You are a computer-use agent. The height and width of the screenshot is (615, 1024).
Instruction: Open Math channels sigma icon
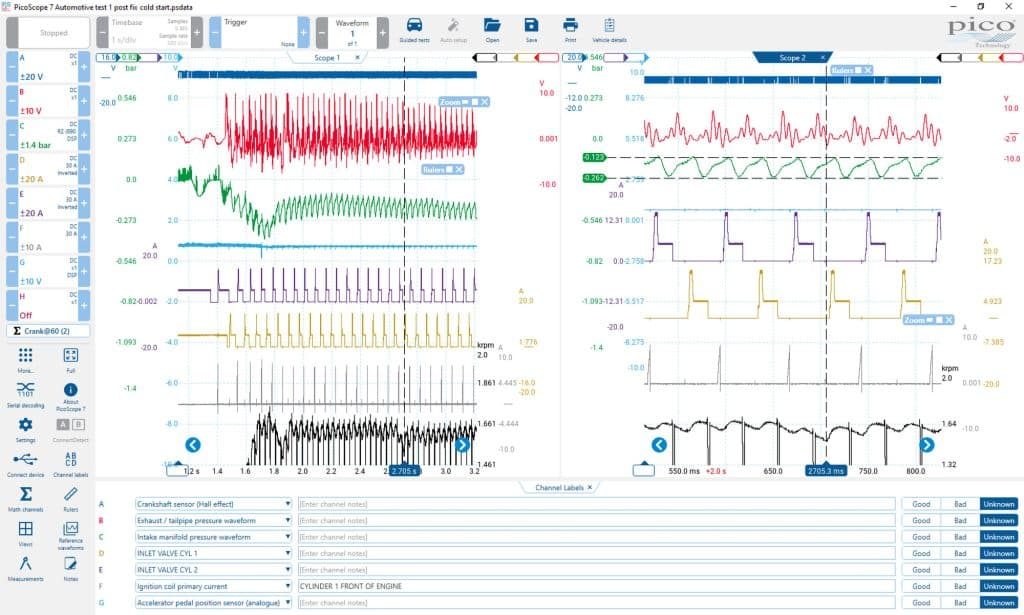[25, 499]
